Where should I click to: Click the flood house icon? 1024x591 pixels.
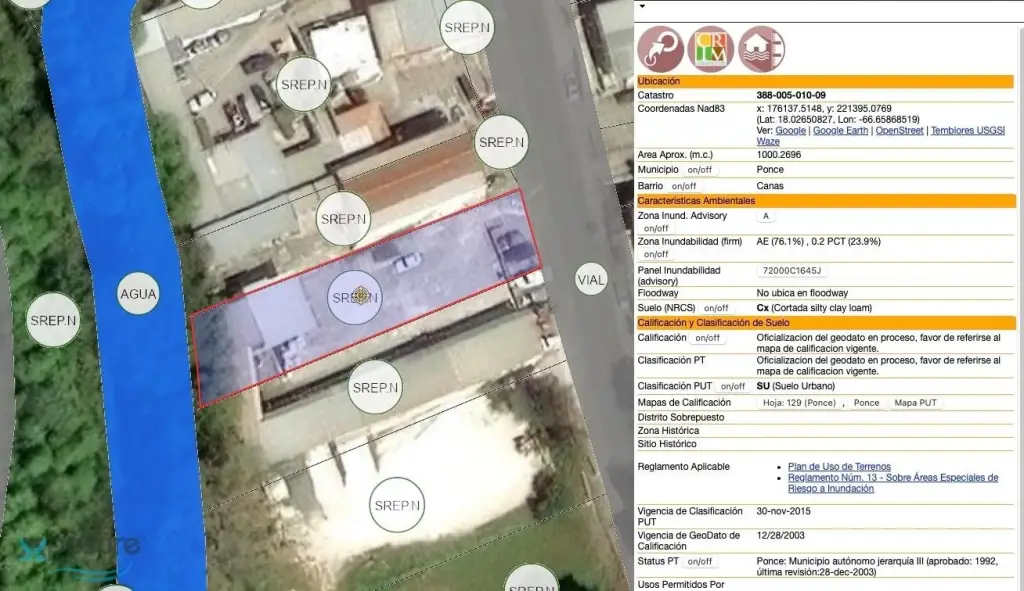click(x=761, y=48)
